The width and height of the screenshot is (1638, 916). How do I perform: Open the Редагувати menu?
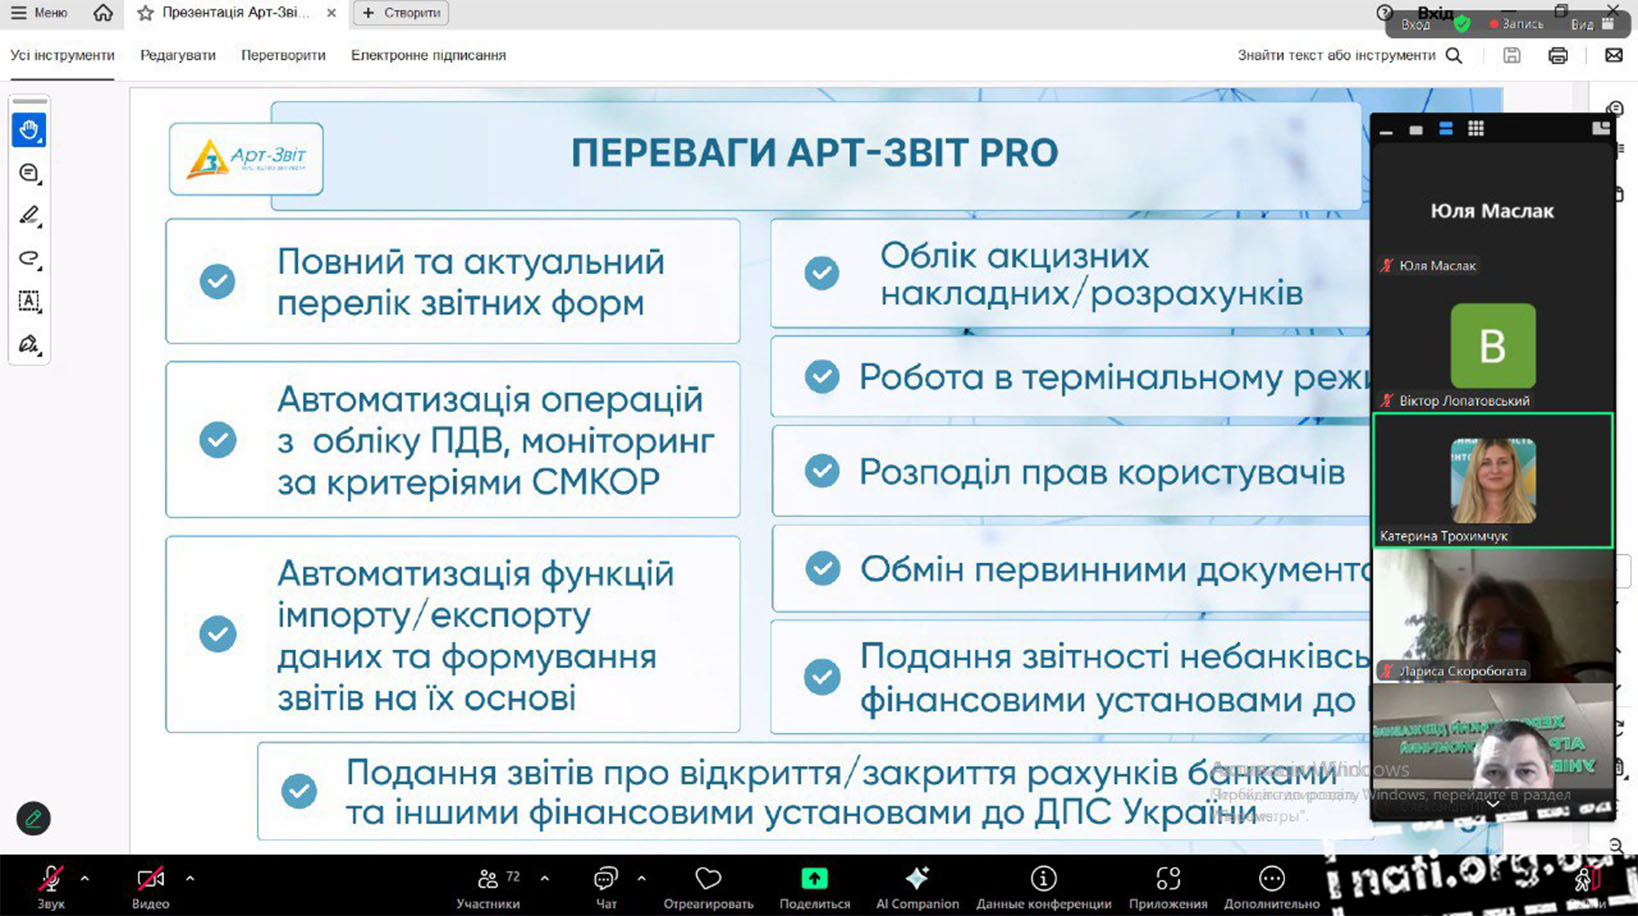(x=178, y=55)
